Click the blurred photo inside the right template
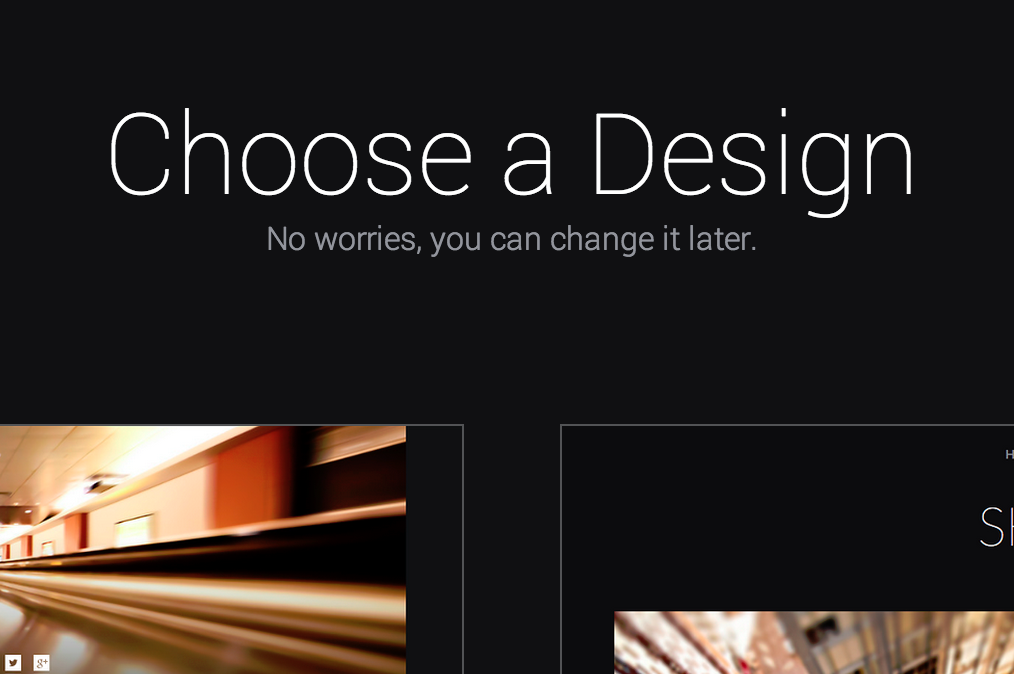The height and width of the screenshot is (674, 1014). pos(814,642)
